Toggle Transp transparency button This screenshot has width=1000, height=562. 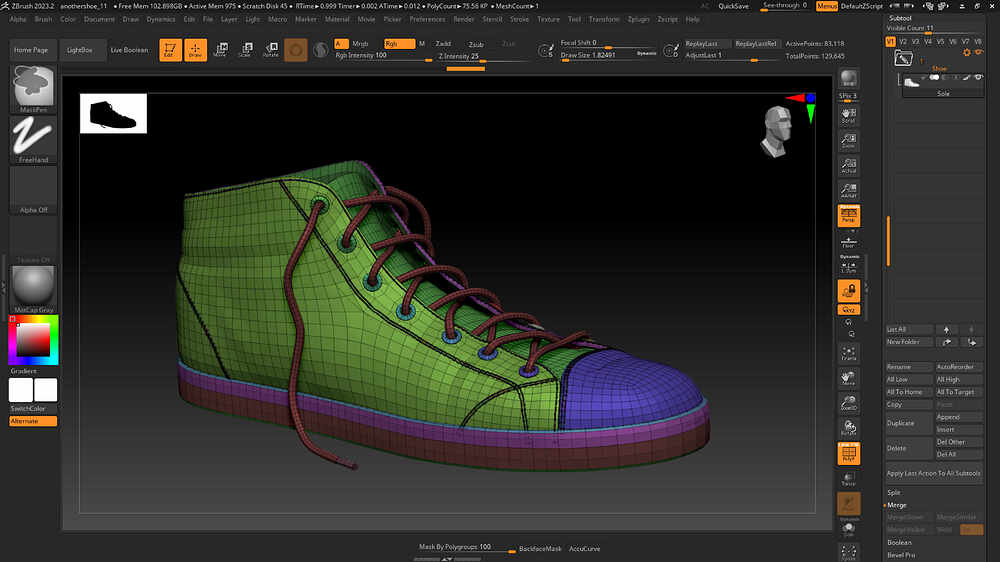848,478
